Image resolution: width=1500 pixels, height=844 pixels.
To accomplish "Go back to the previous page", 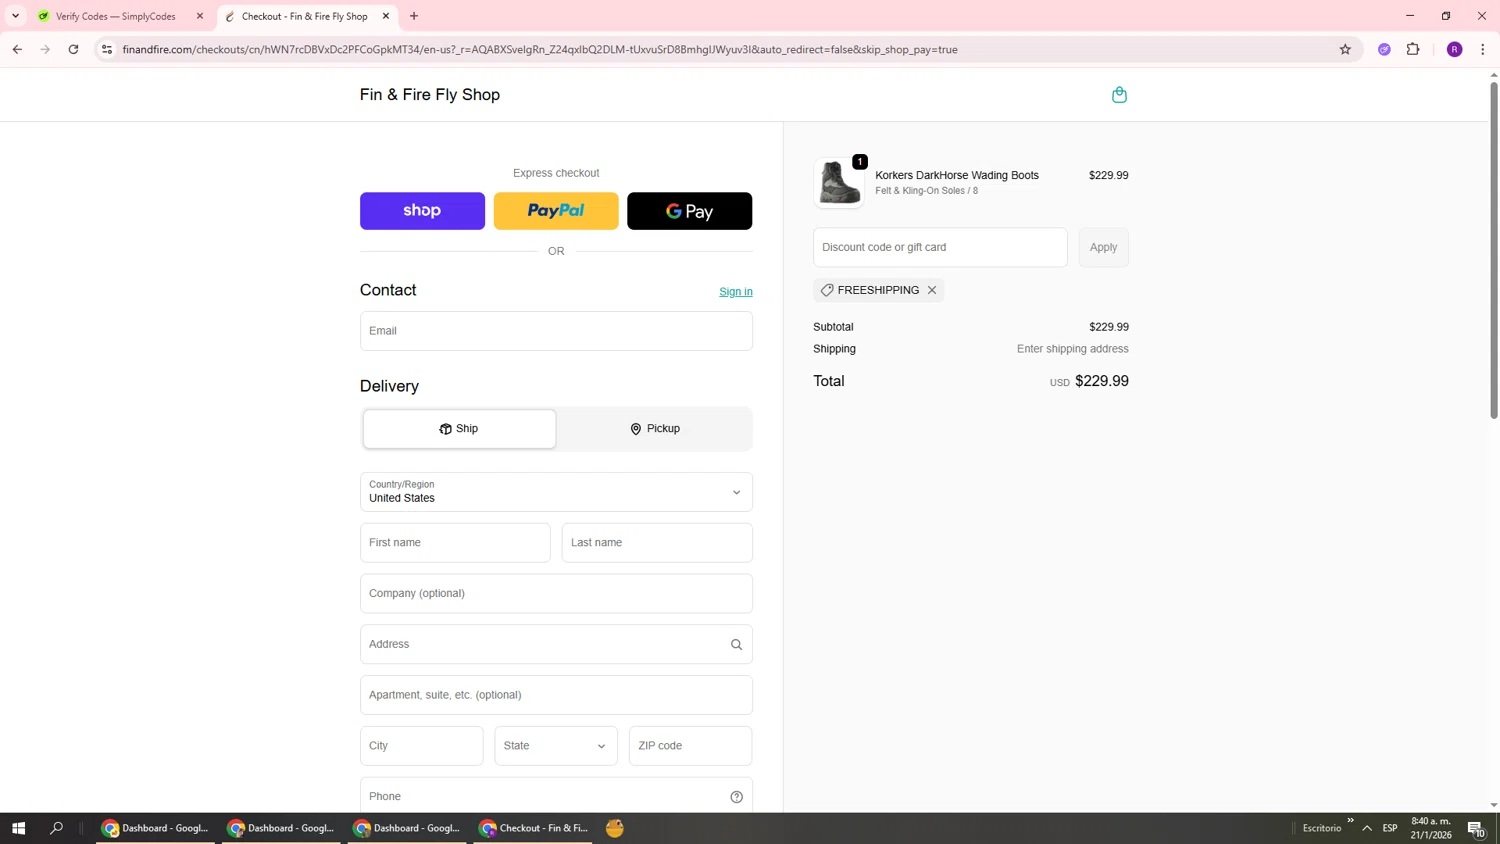I will pyautogui.click(x=17, y=49).
